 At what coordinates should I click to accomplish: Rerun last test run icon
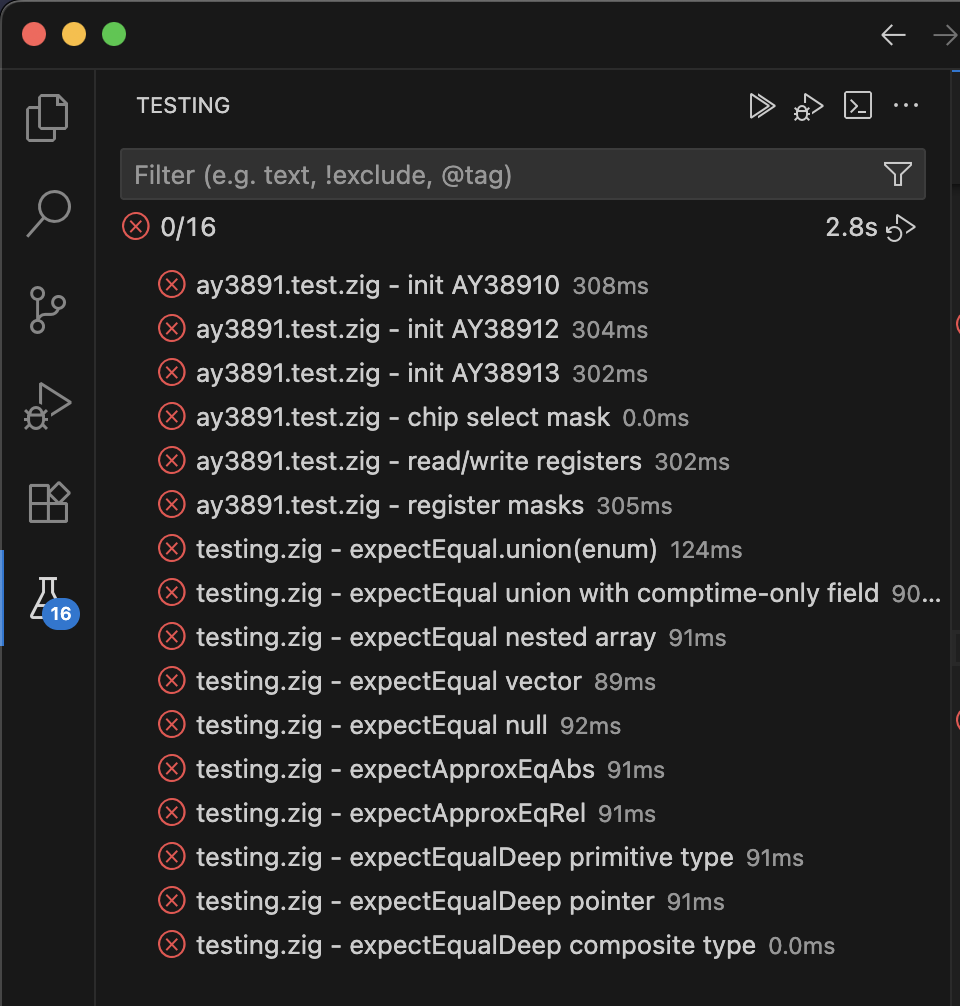pyautogui.click(x=902, y=228)
